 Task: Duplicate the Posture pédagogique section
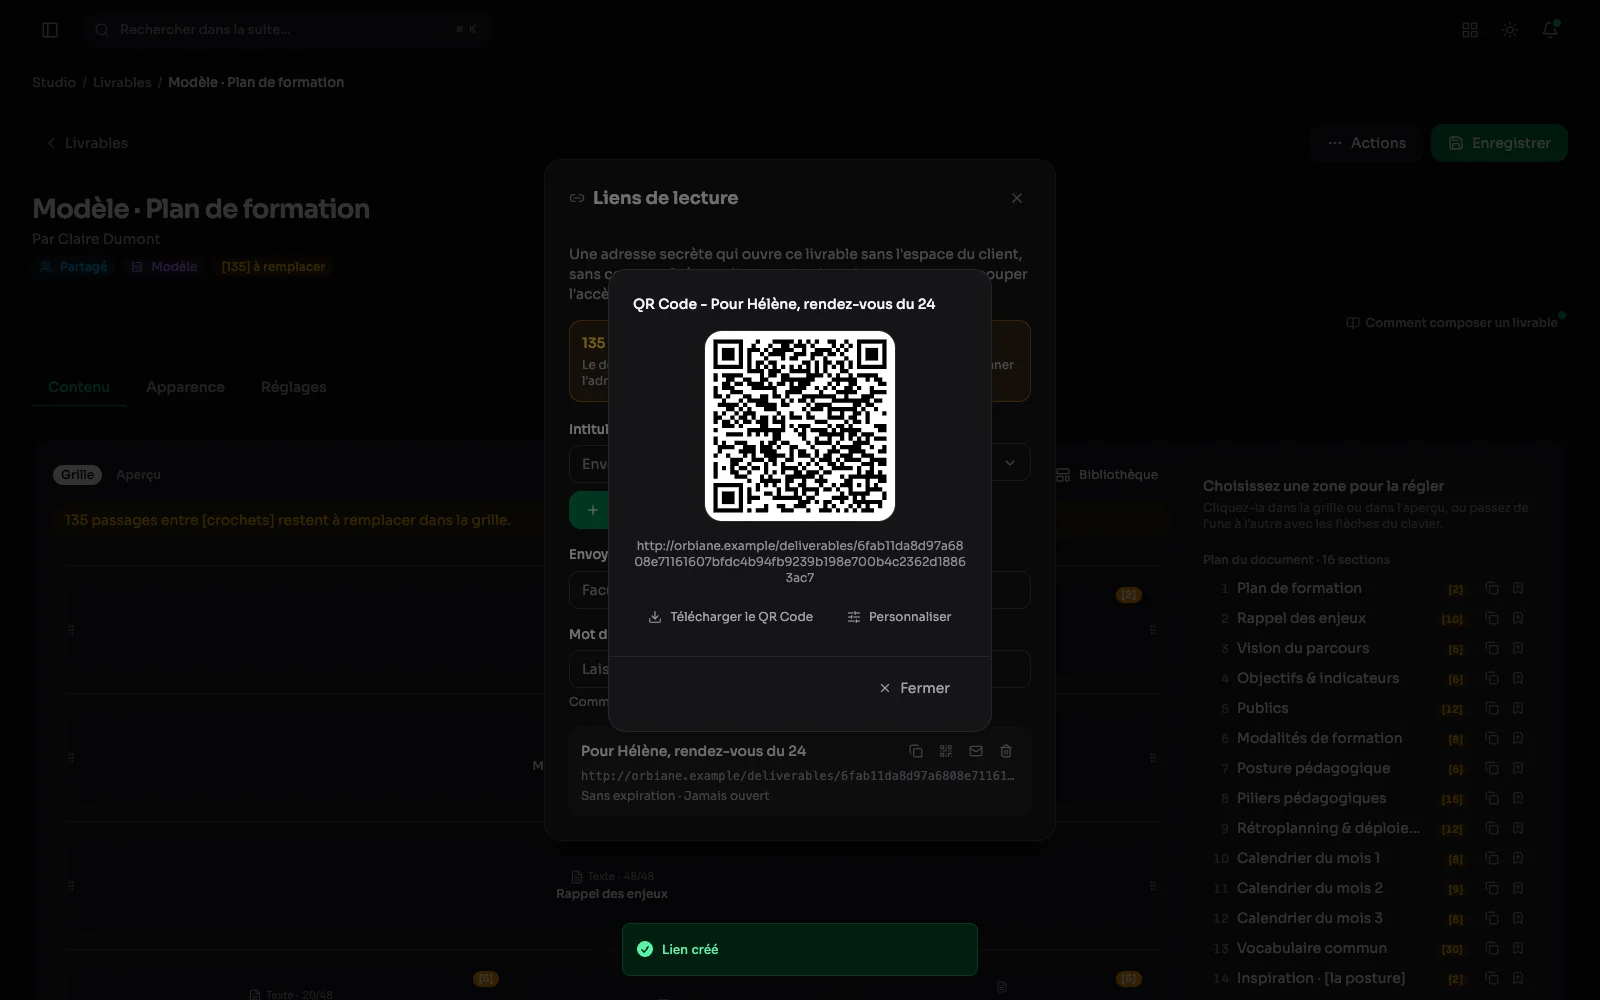pyautogui.click(x=1492, y=768)
